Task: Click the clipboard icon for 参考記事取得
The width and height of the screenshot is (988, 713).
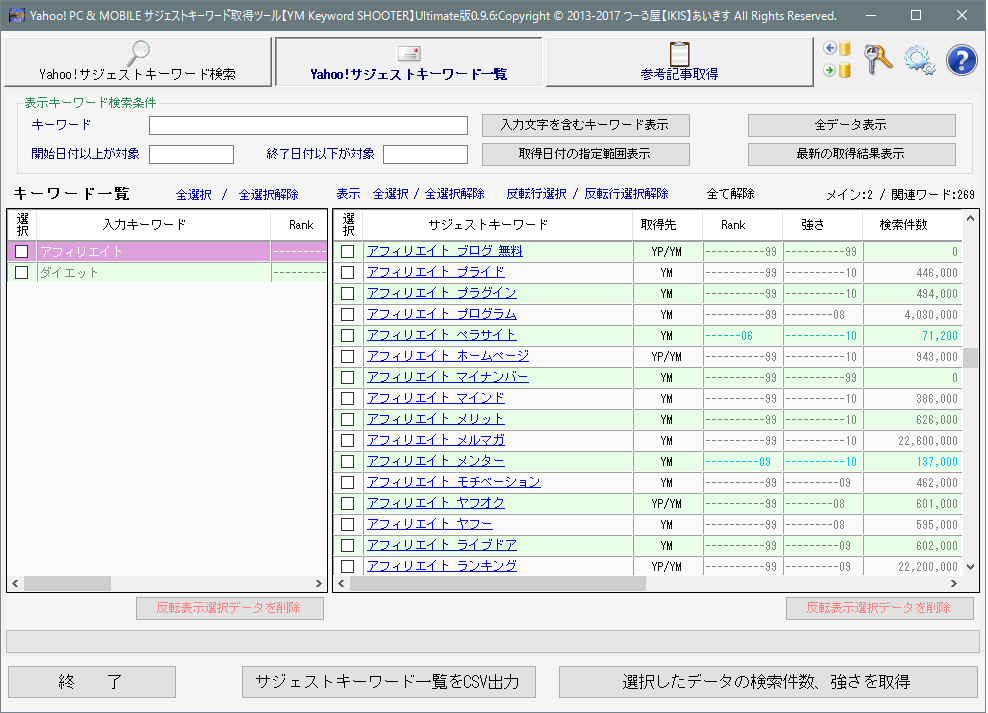Action: 679,54
